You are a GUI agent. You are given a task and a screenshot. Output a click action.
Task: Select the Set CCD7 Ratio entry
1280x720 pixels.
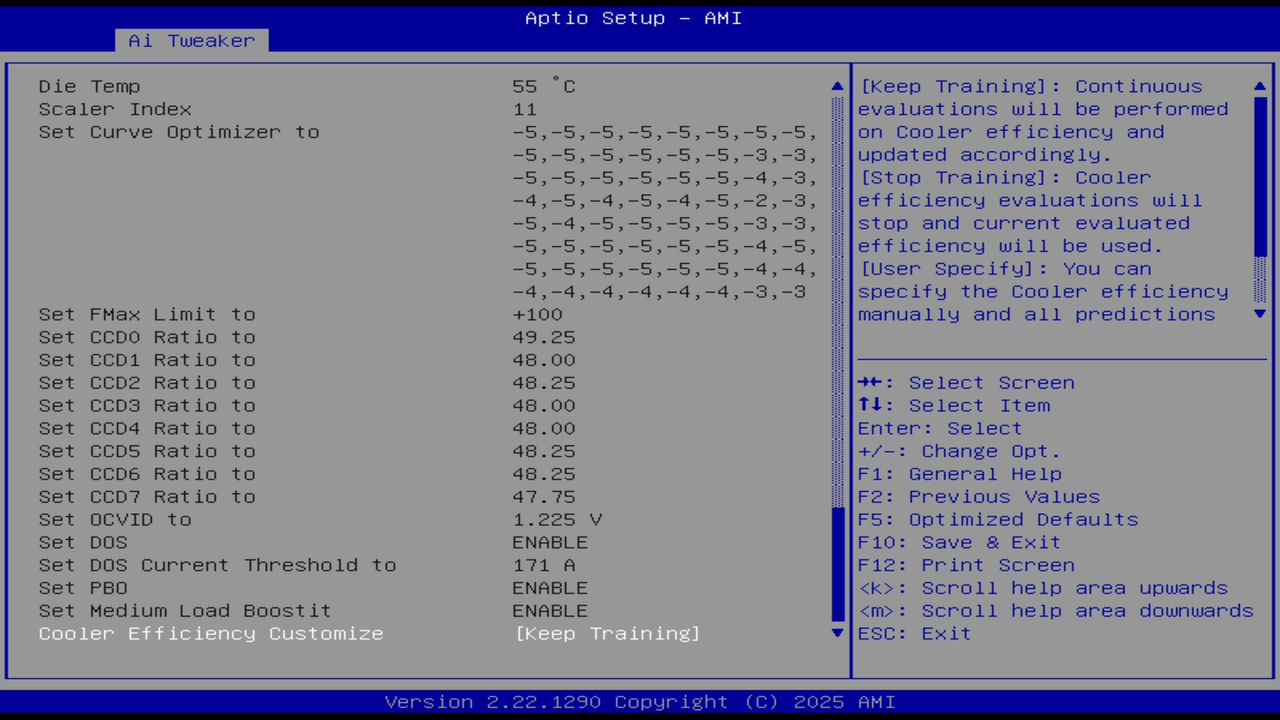147,497
